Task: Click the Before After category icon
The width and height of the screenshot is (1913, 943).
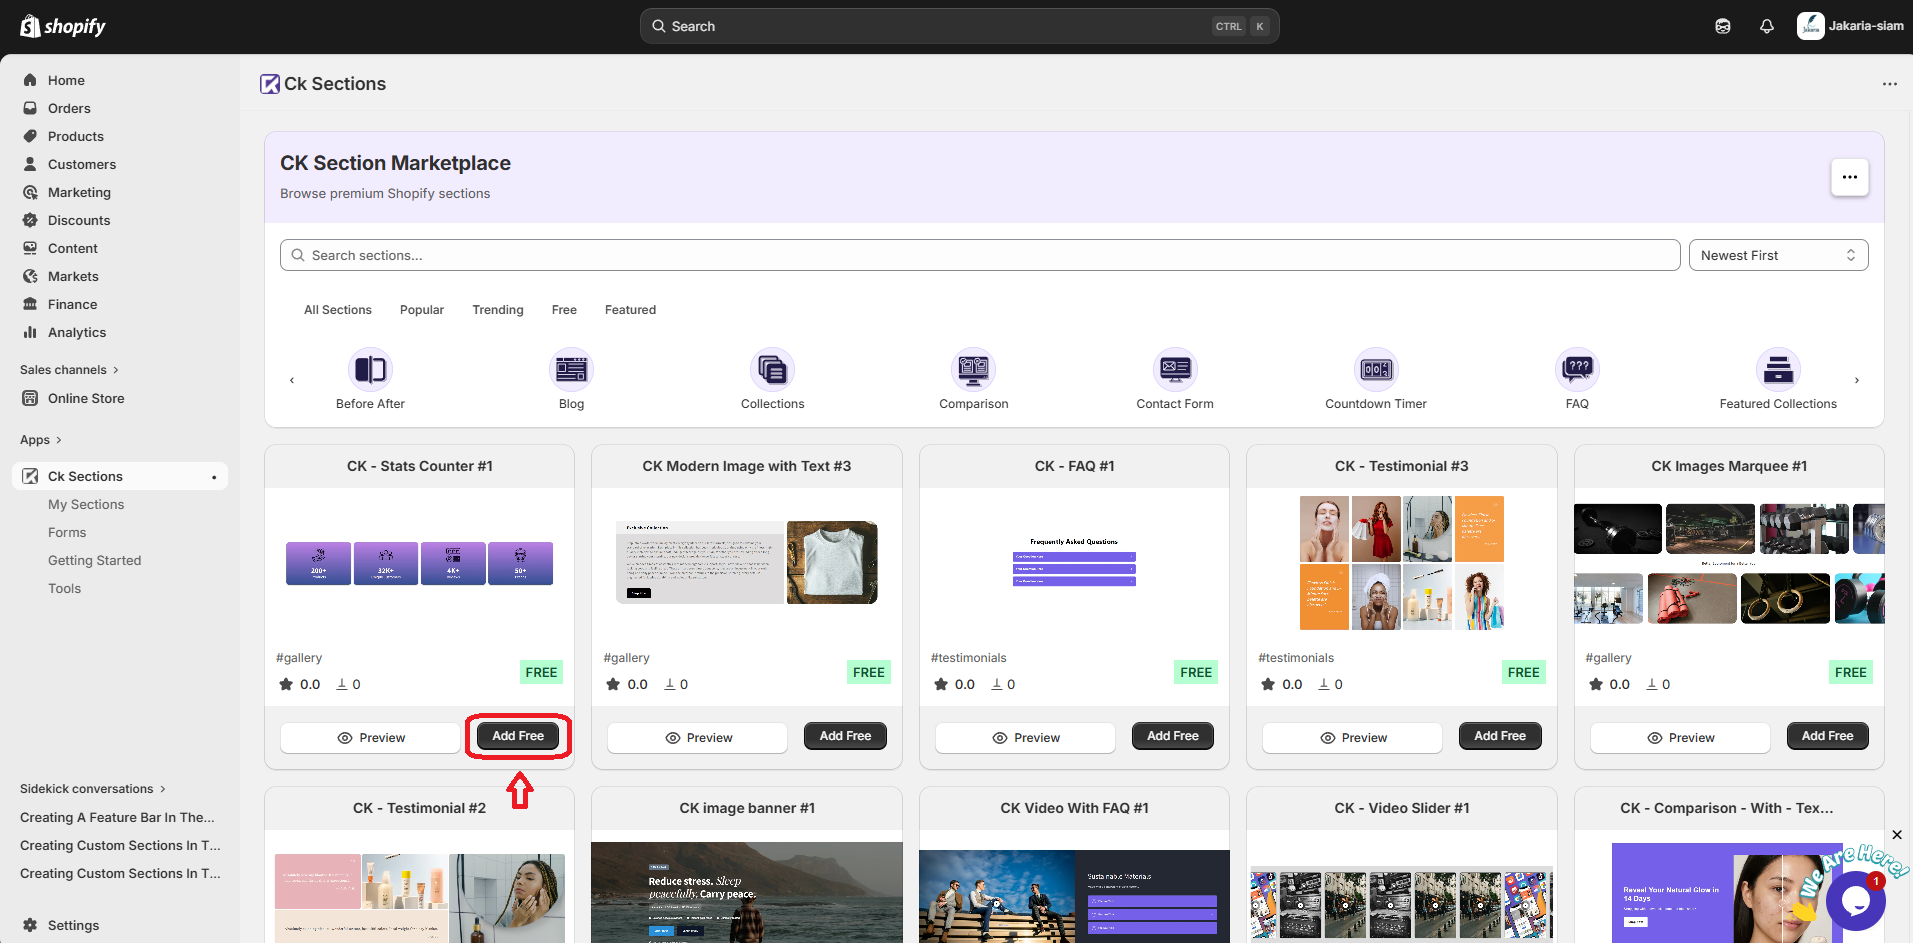Action: [370, 370]
